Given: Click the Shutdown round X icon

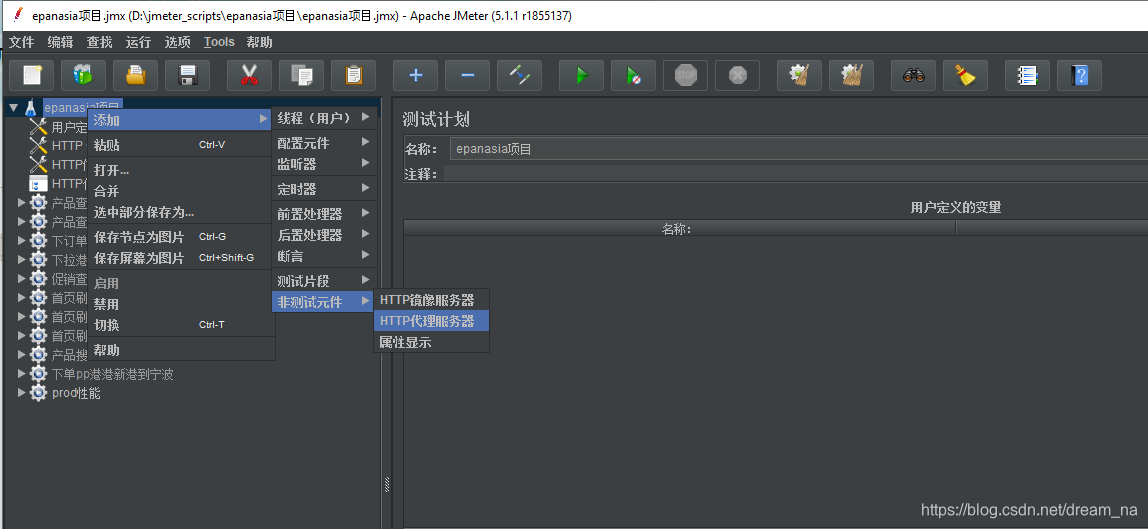Looking at the screenshot, I should 738,75.
